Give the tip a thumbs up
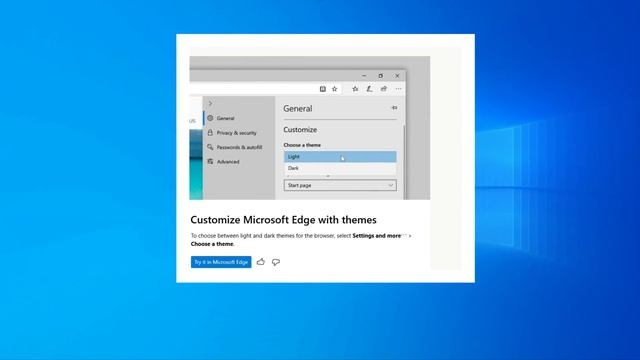Viewport: 640px width, 360px height. pos(261,262)
